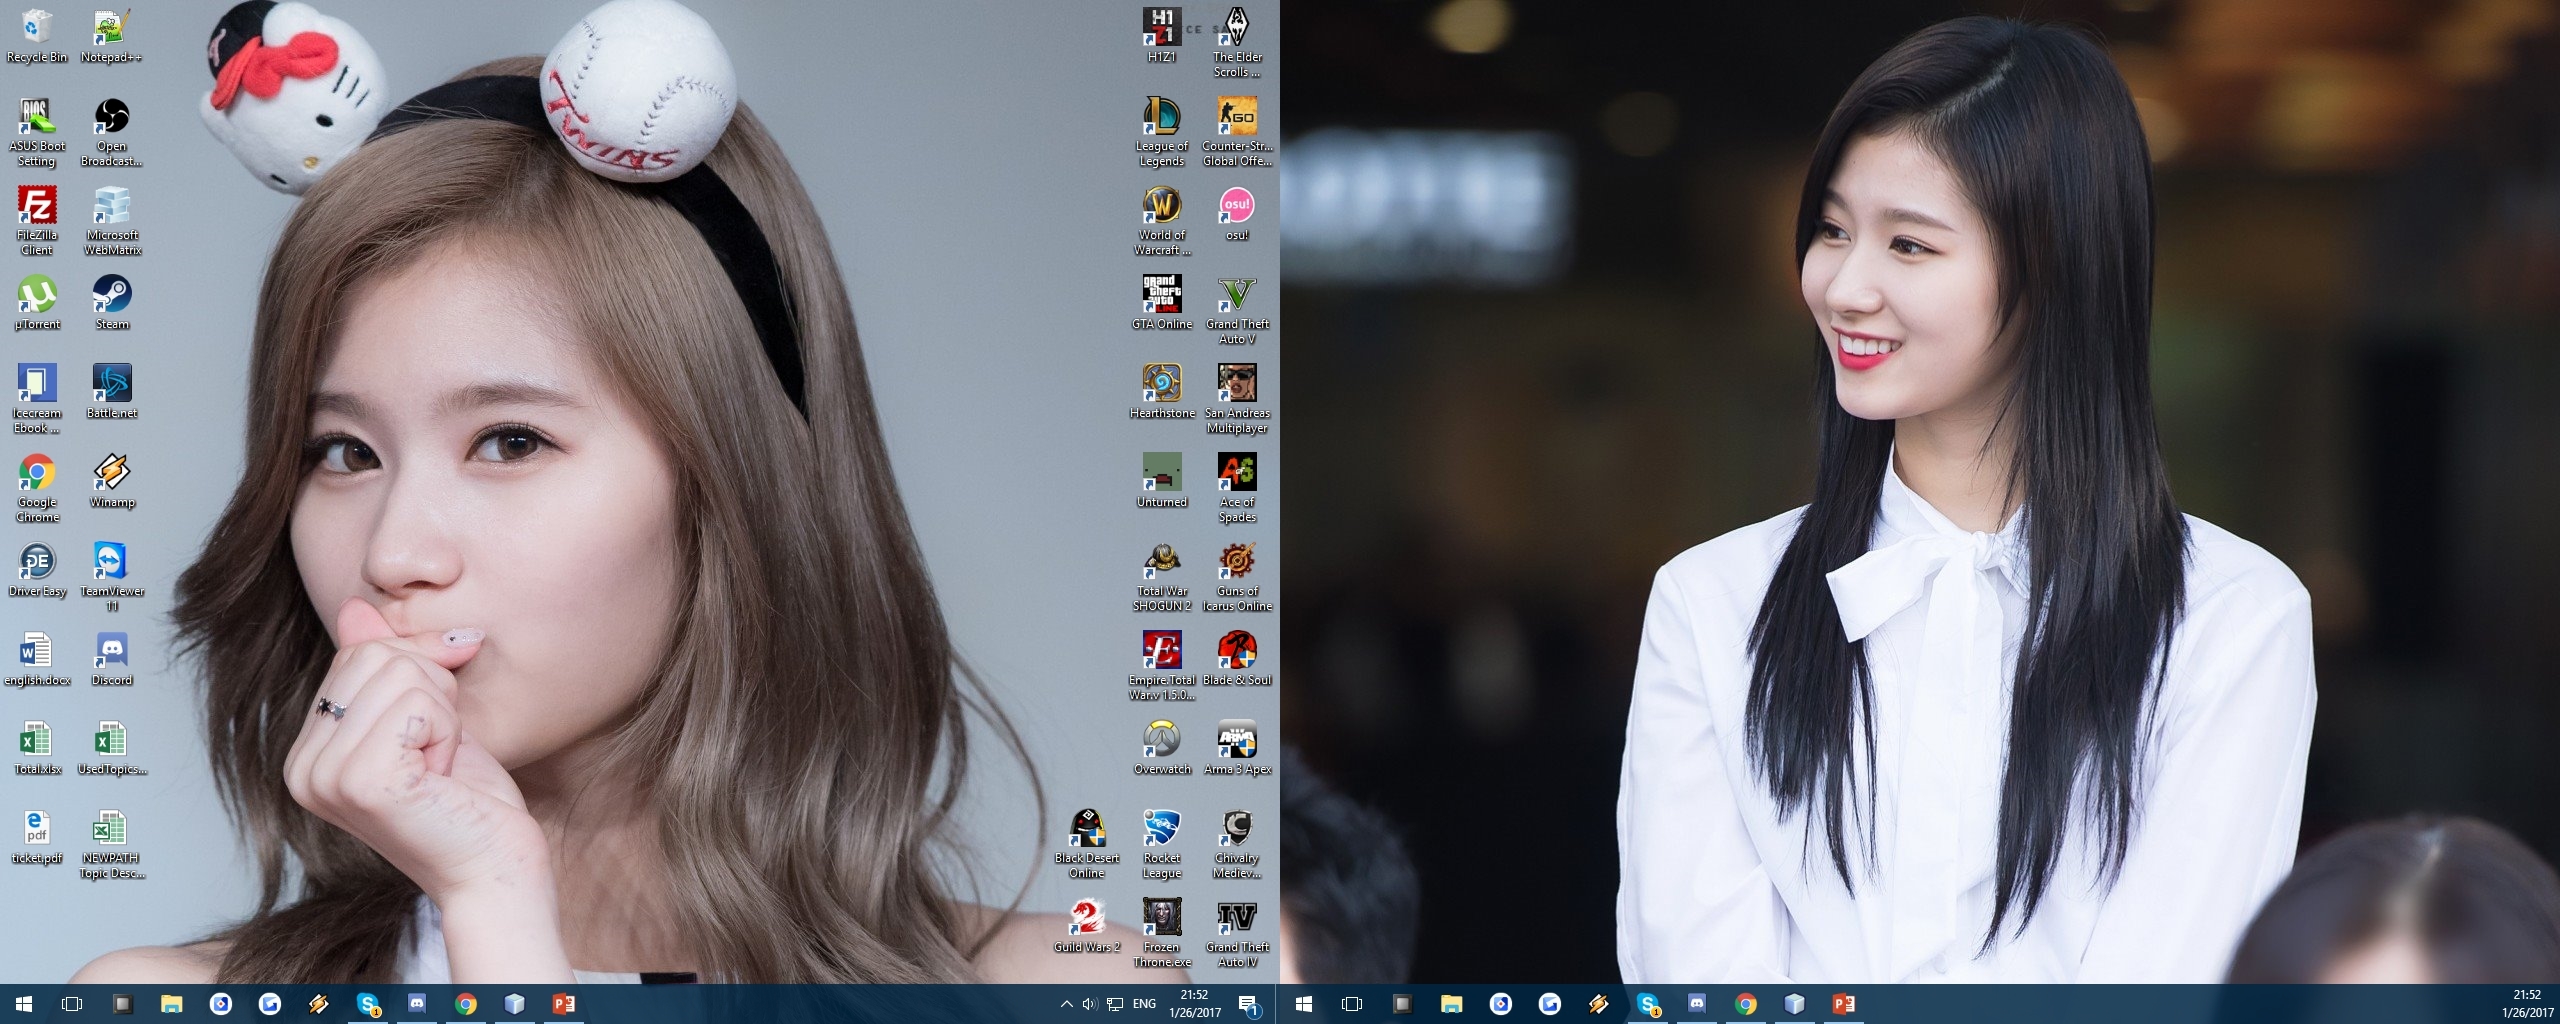Click the League of Legends icon
Image resolution: width=2560 pixels, height=1024 pixels.
coord(1162,132)
